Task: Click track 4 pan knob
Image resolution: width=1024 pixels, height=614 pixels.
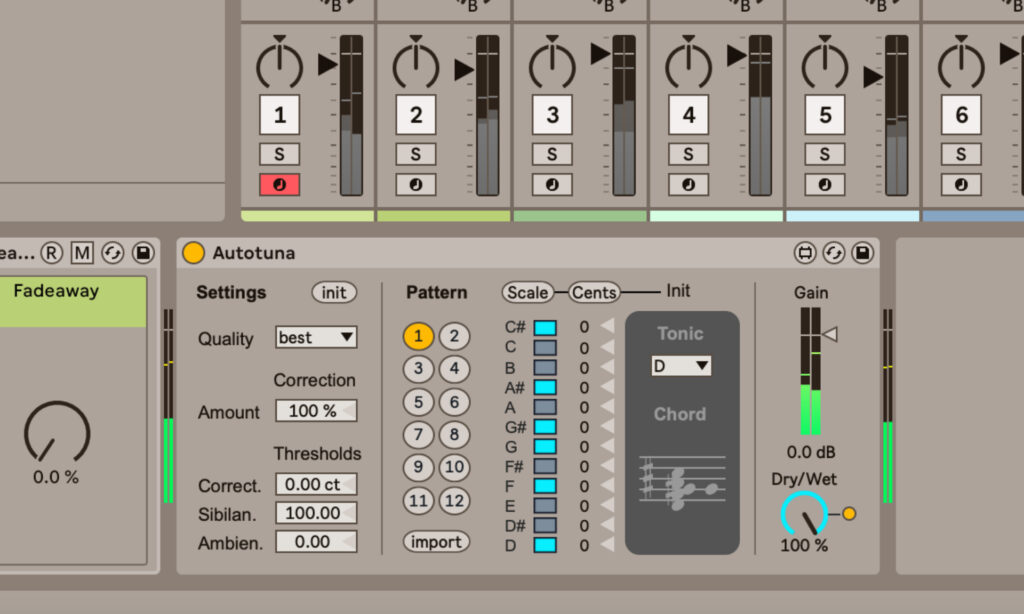Action: click(x=688, y=64)
